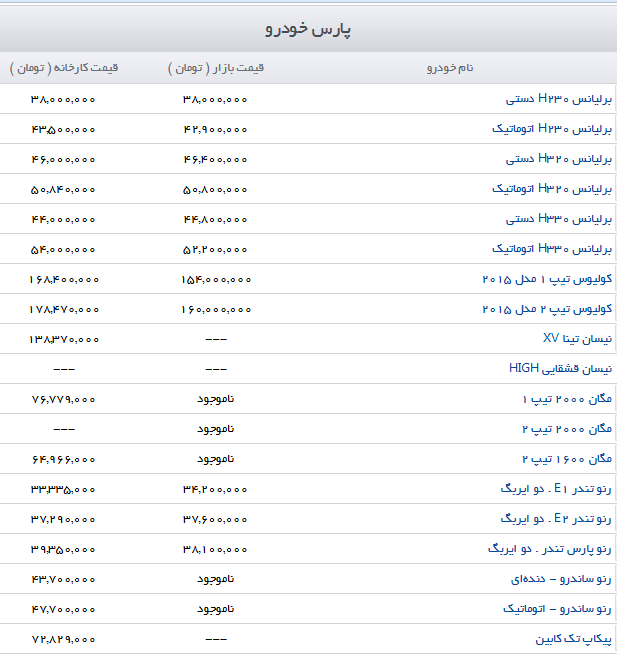This screenshot has height=654, width=617.
Task: Select market price 37,600,000
Action: 215,520
